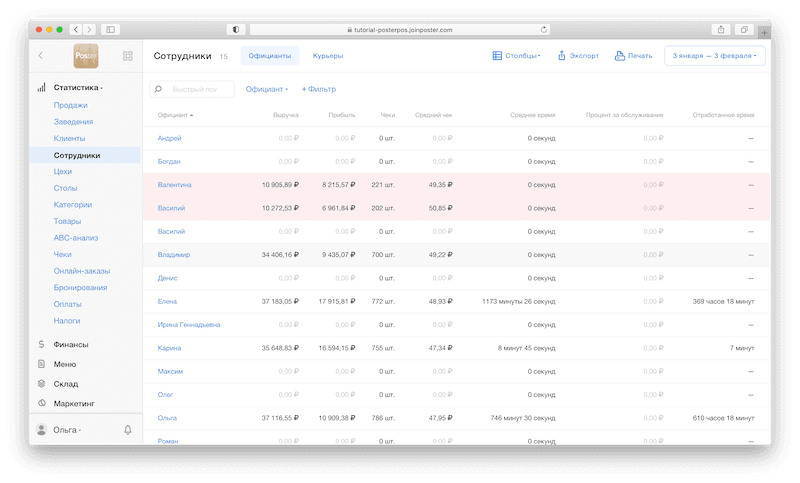Sort by Выручка column header

pyautogui.click(x=286, y=115)
